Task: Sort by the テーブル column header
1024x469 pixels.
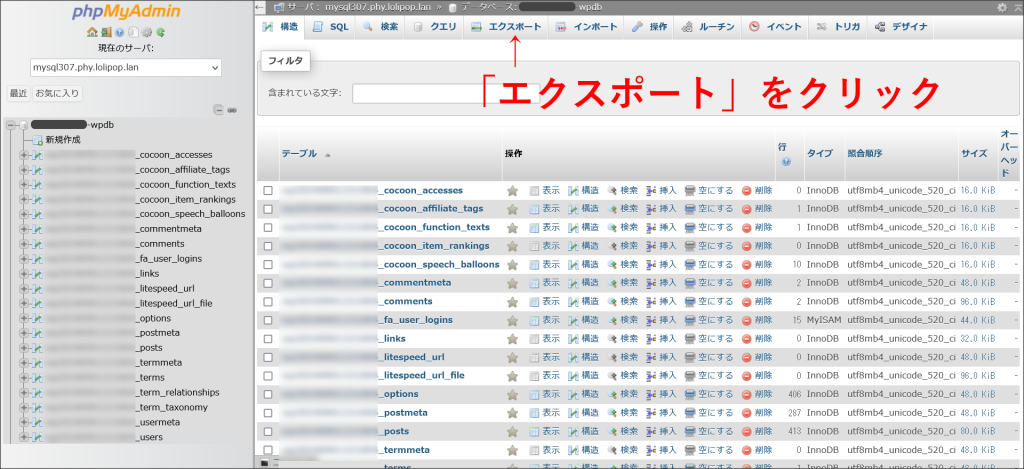Action: coord(299,154)
